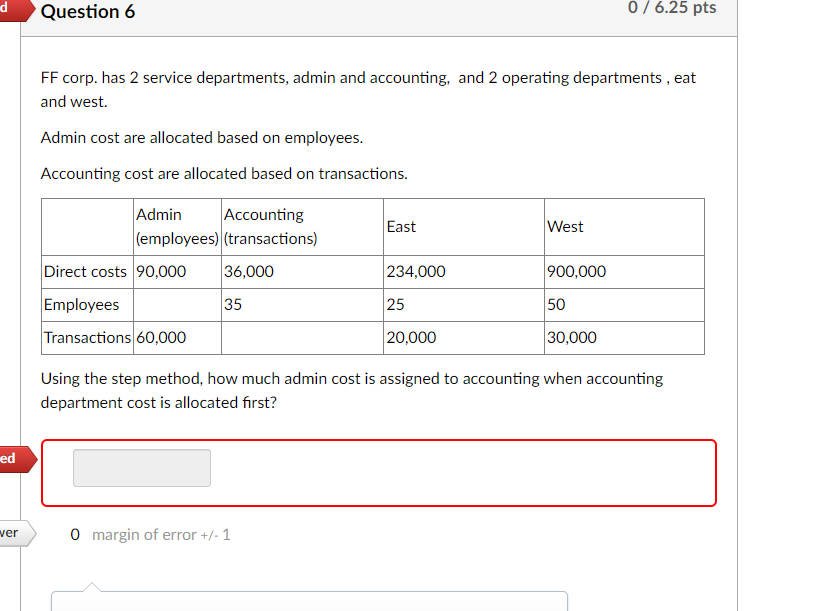Image resolution: width=815 pixels, height=611 pixels.
Task: Click the step method question text
Action: 351,390
